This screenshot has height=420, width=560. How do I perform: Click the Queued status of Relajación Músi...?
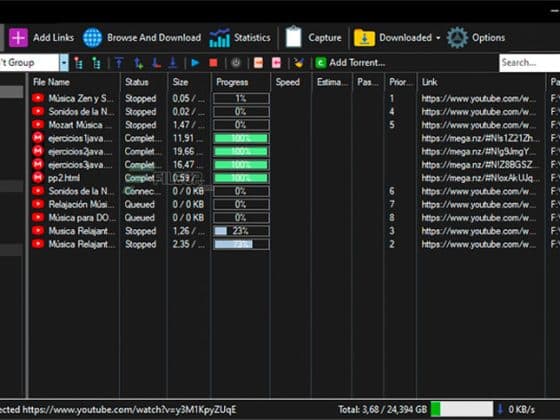pyautogui.click(x=140, y=204)
